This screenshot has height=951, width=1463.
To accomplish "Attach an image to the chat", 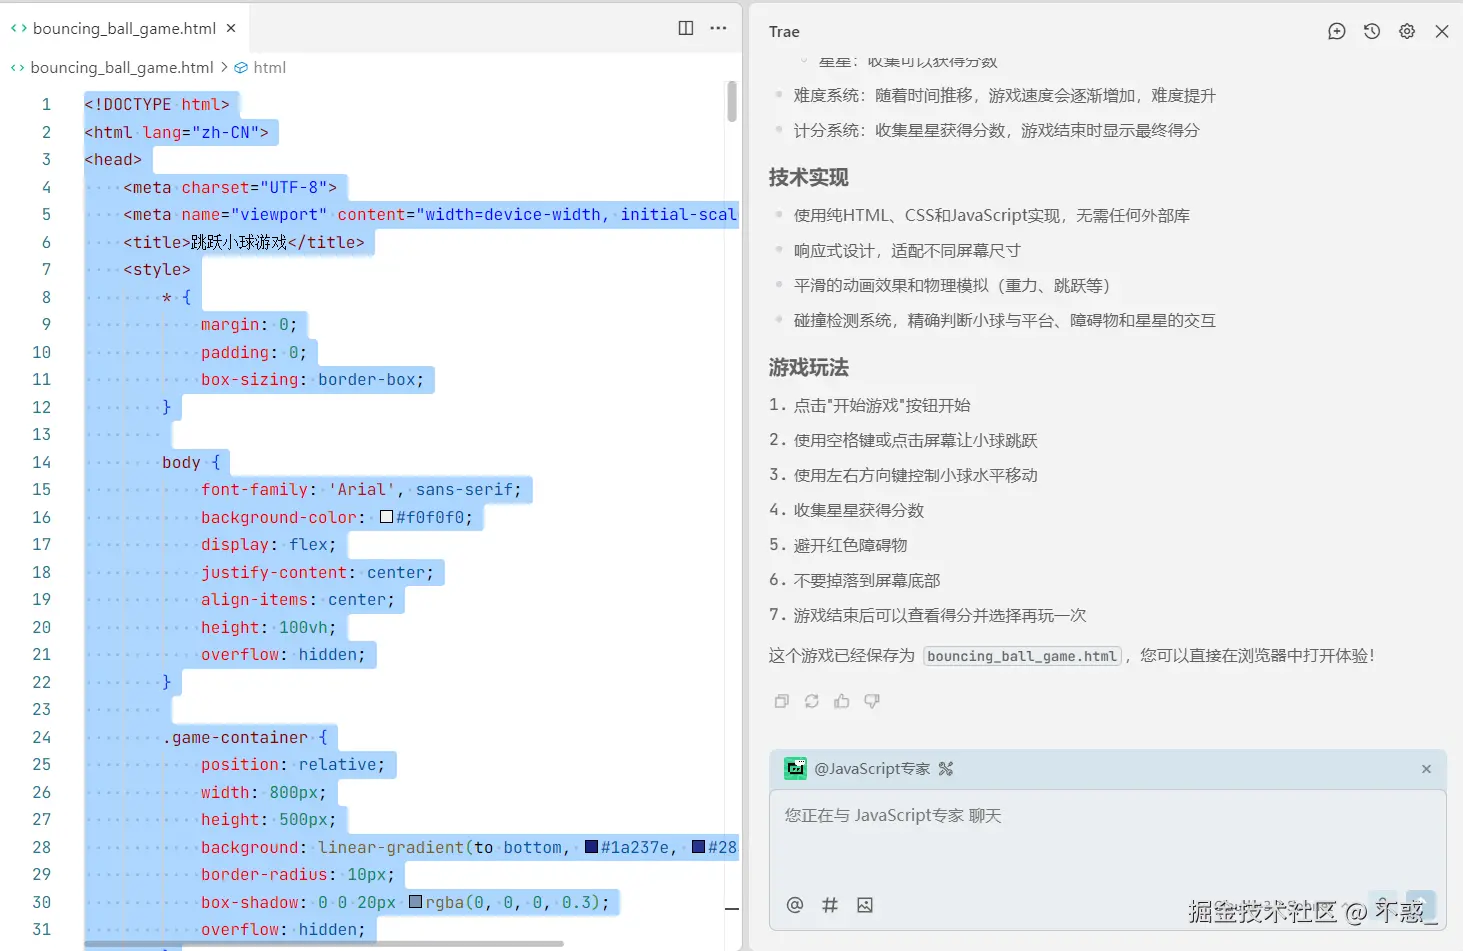I will tap(865, 905).
